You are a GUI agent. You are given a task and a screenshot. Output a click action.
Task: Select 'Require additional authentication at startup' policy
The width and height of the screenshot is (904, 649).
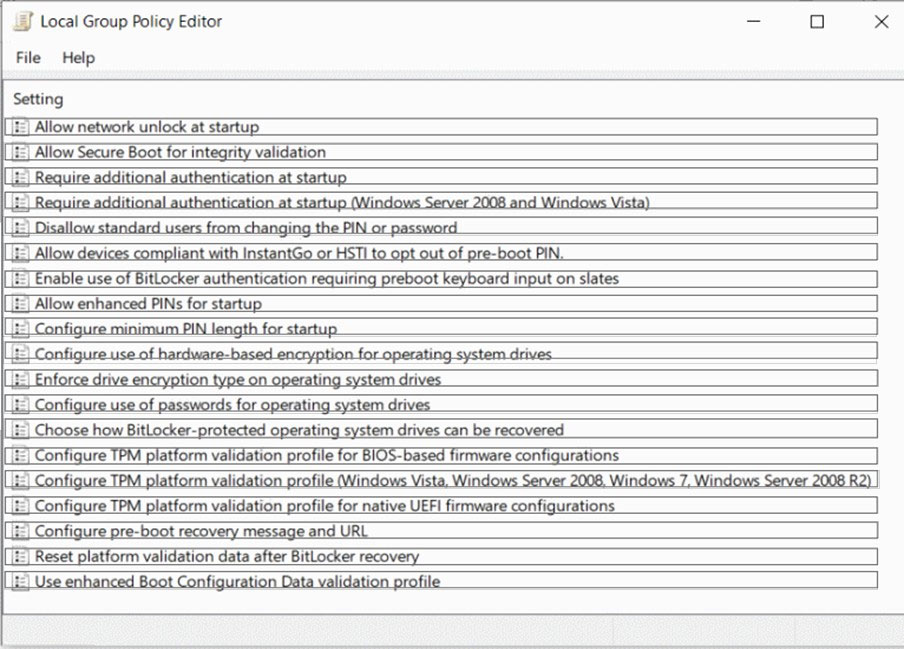442,177
